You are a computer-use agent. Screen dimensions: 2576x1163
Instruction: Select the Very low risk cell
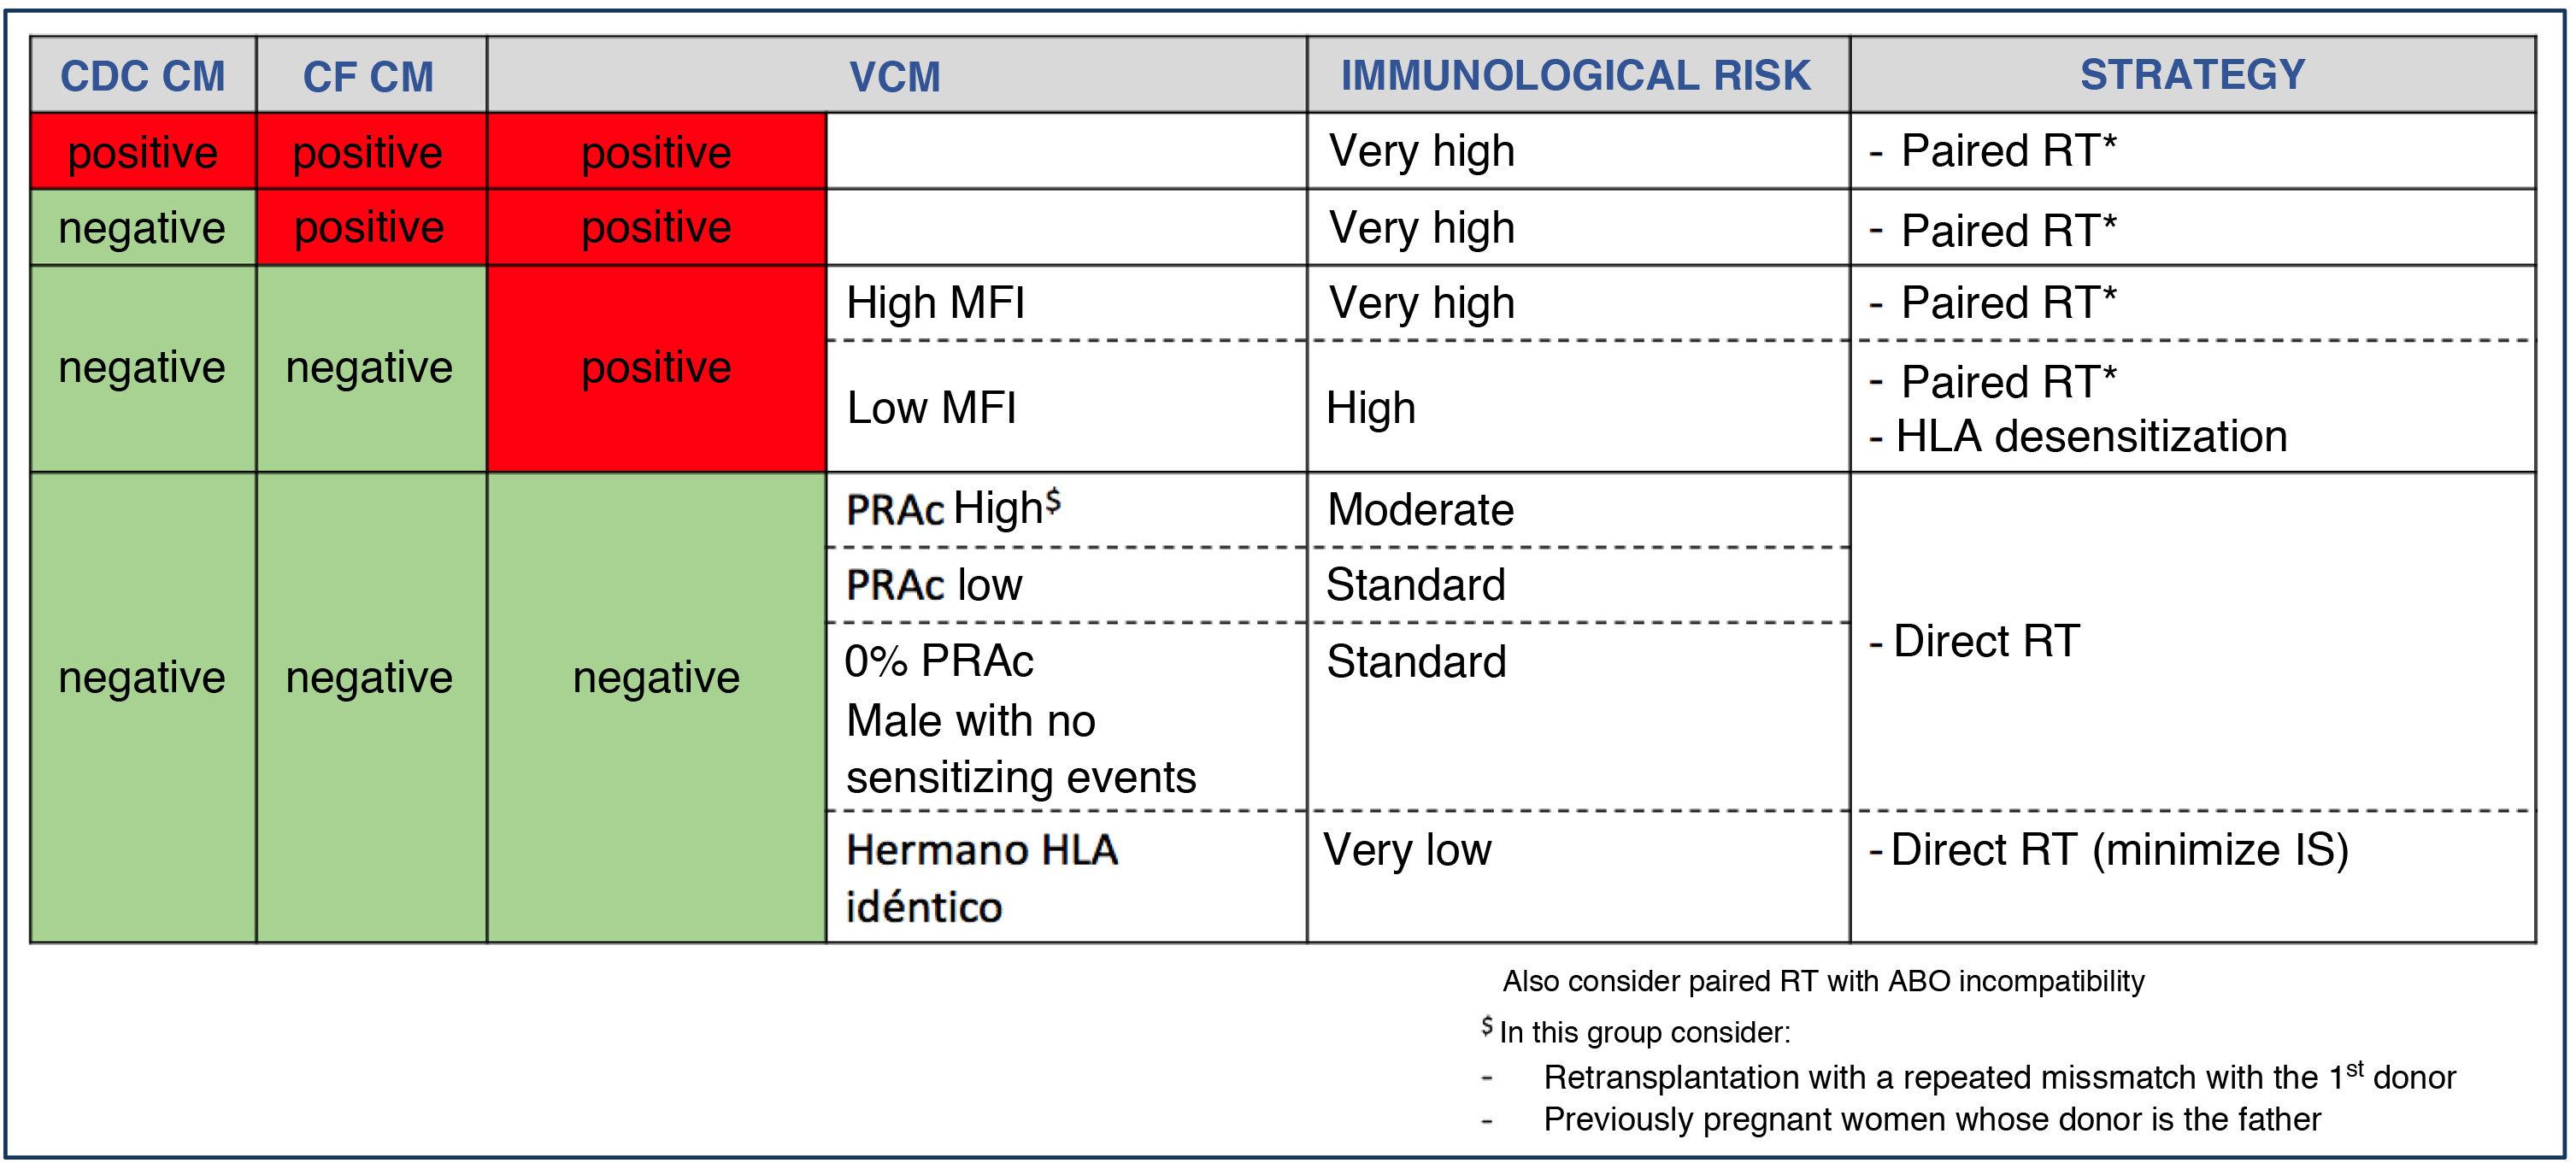coord(1407,850)
